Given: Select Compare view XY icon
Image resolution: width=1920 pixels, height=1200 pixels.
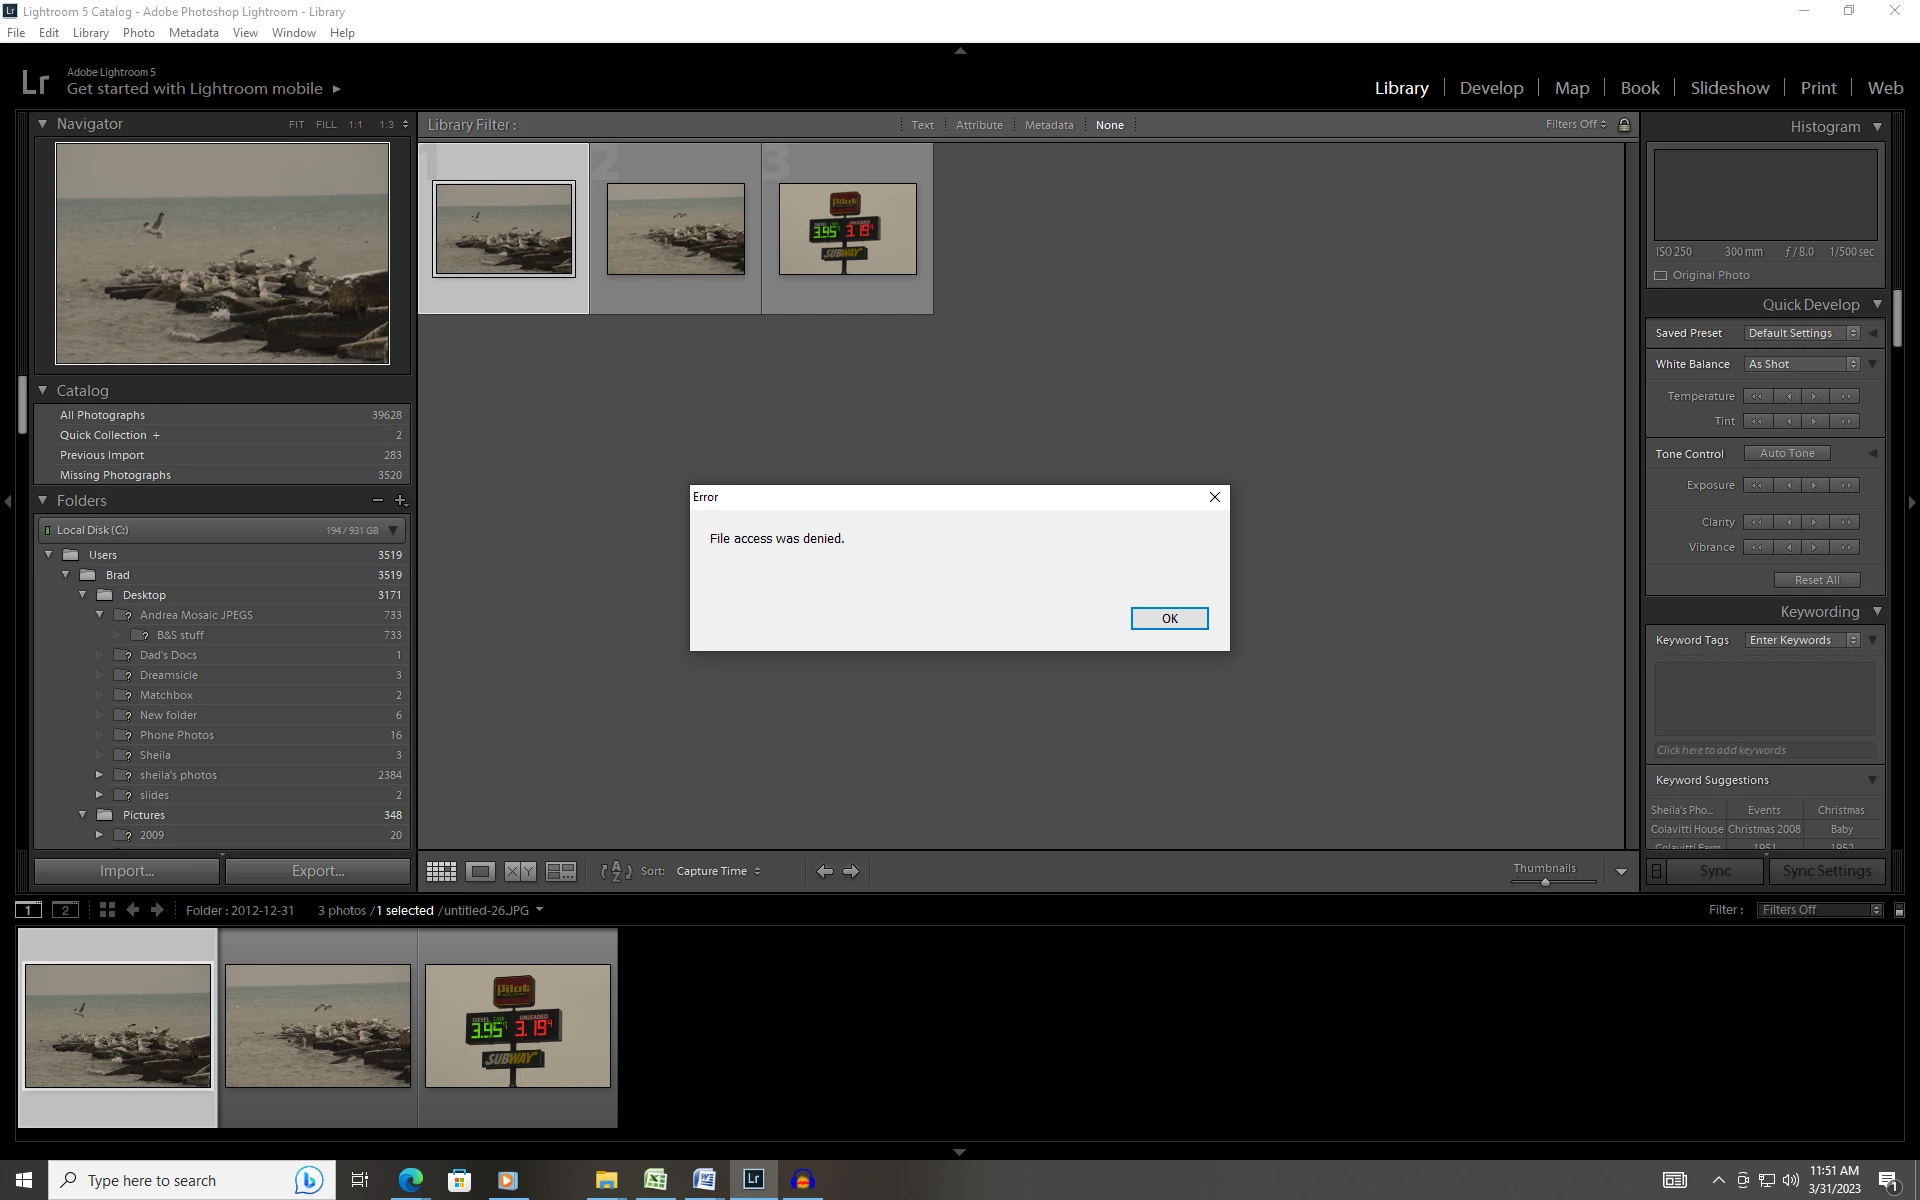Looking at the screenshot, I should point(520,871).
